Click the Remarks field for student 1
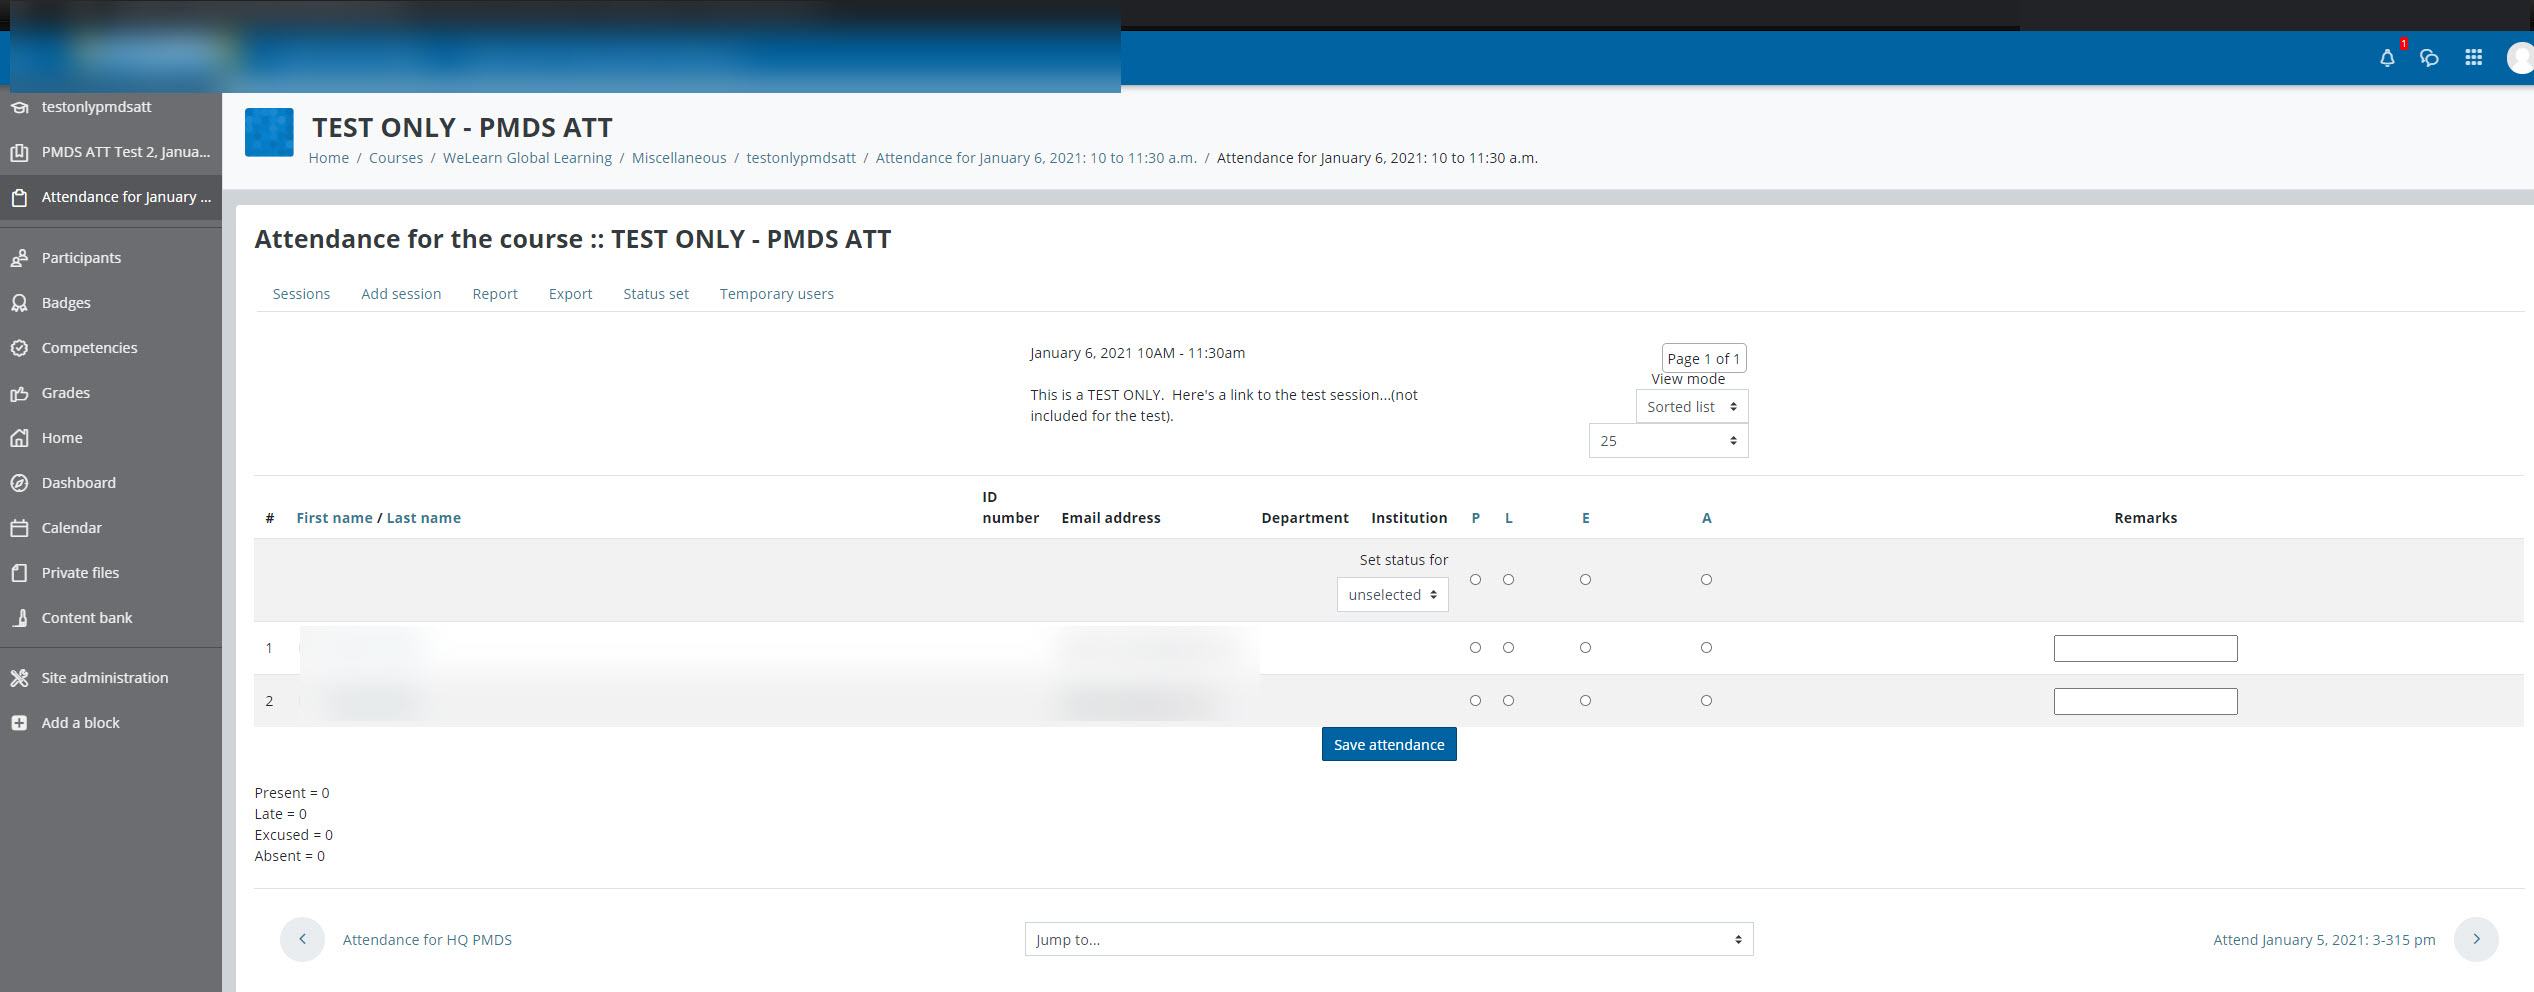This screenshot has height=992, width=2534. pos(2145,648)
